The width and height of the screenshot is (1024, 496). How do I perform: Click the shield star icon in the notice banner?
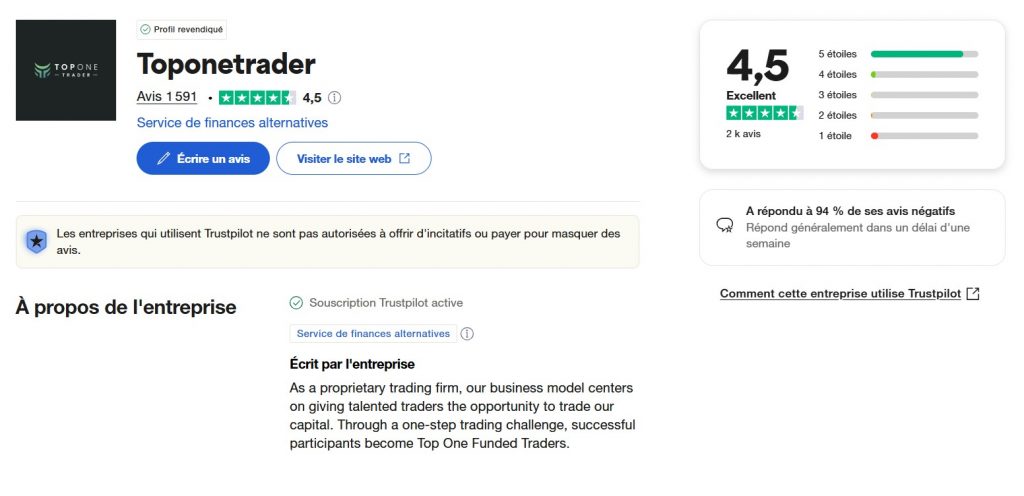click(37, 241)
